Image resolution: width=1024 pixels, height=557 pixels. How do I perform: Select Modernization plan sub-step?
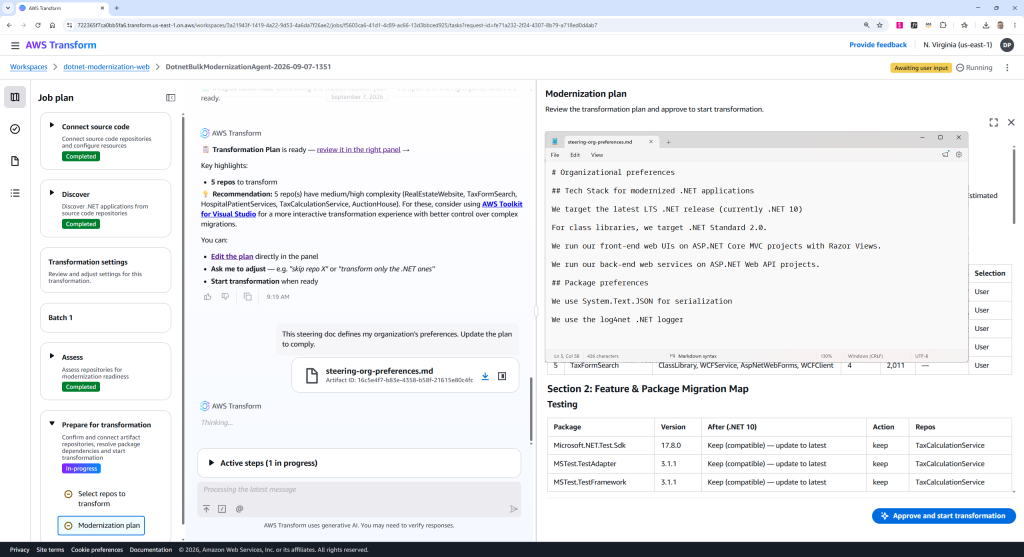pos(101,526)
